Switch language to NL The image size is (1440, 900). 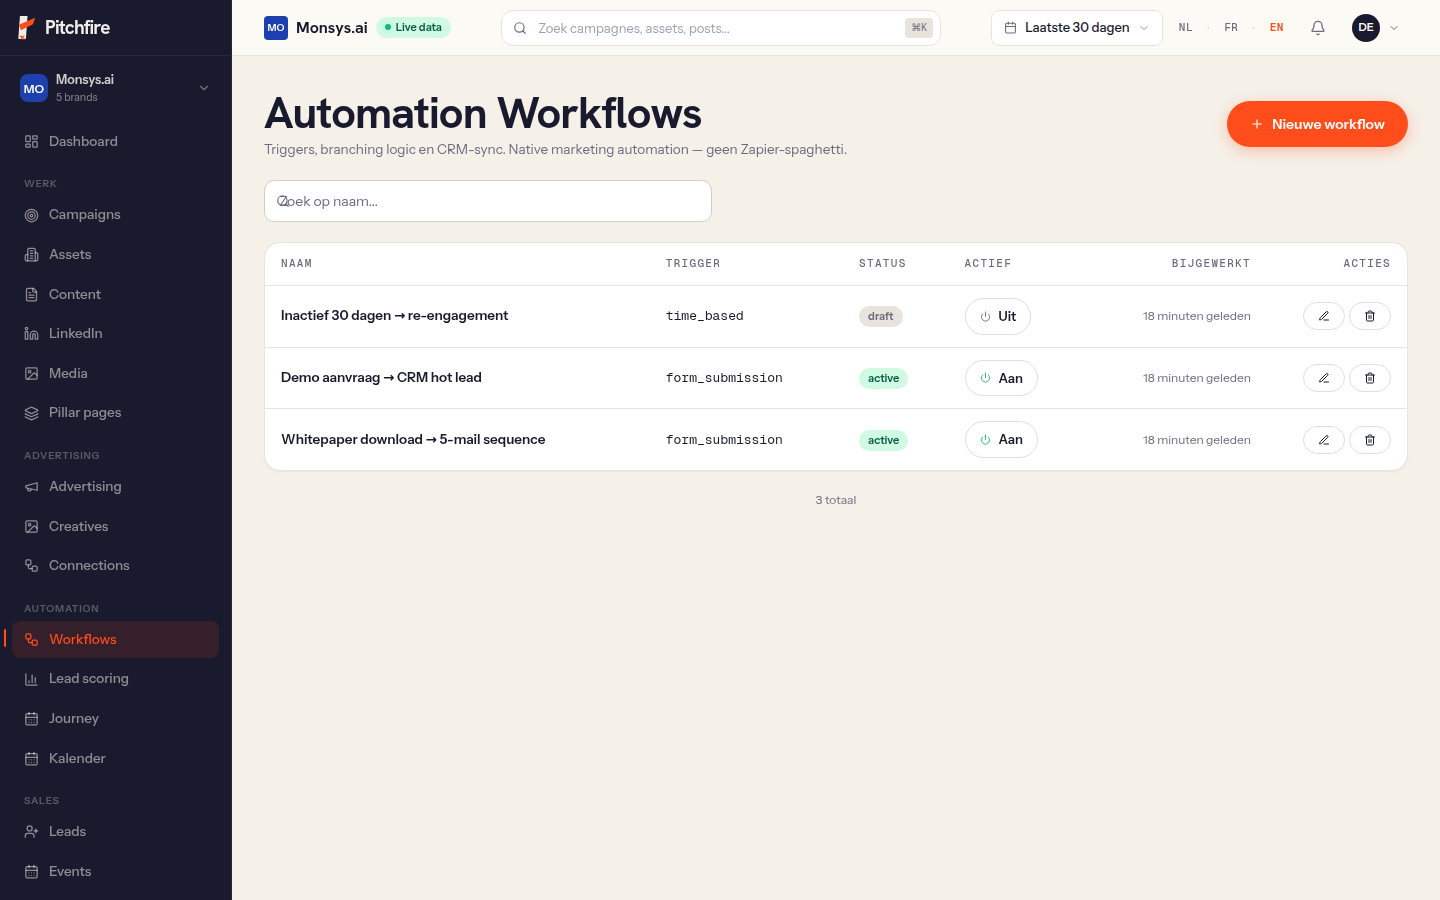tap(1185, 28)
